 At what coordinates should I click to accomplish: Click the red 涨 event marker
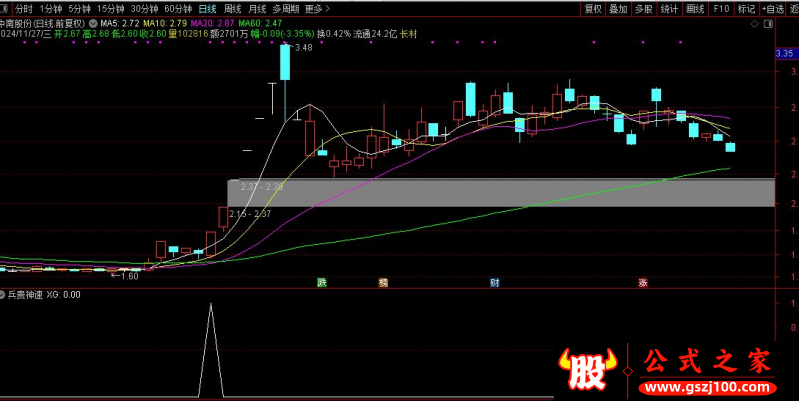(x=643, y=282)
